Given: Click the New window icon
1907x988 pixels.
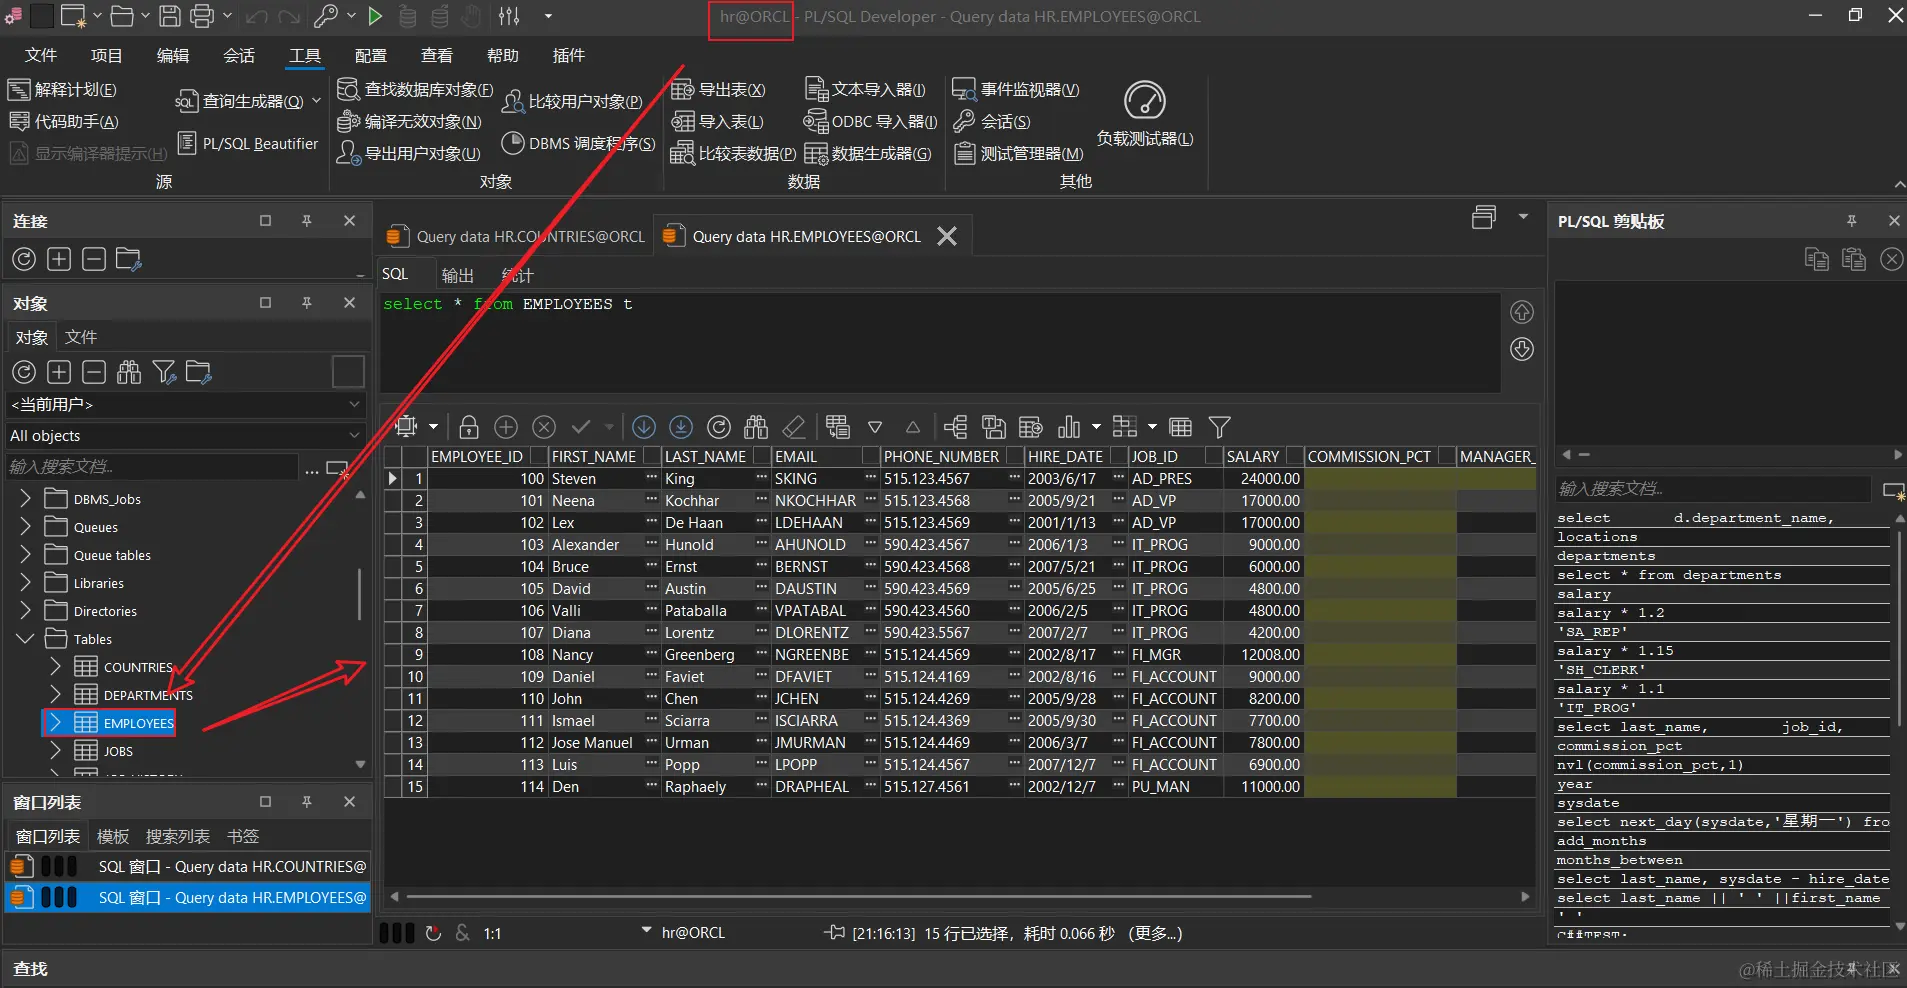Looking at the screenshot, I should pyautogui.click(x=73, y=16).
